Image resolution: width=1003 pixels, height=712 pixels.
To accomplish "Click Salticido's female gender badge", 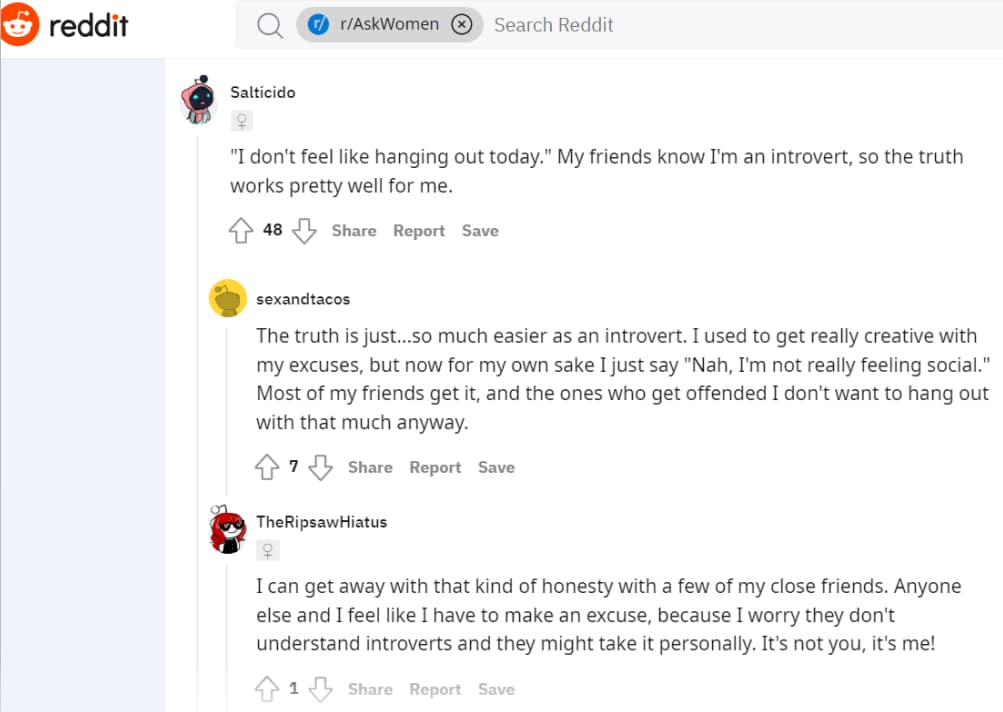I will pyautogui.click(x=241, y=121).
